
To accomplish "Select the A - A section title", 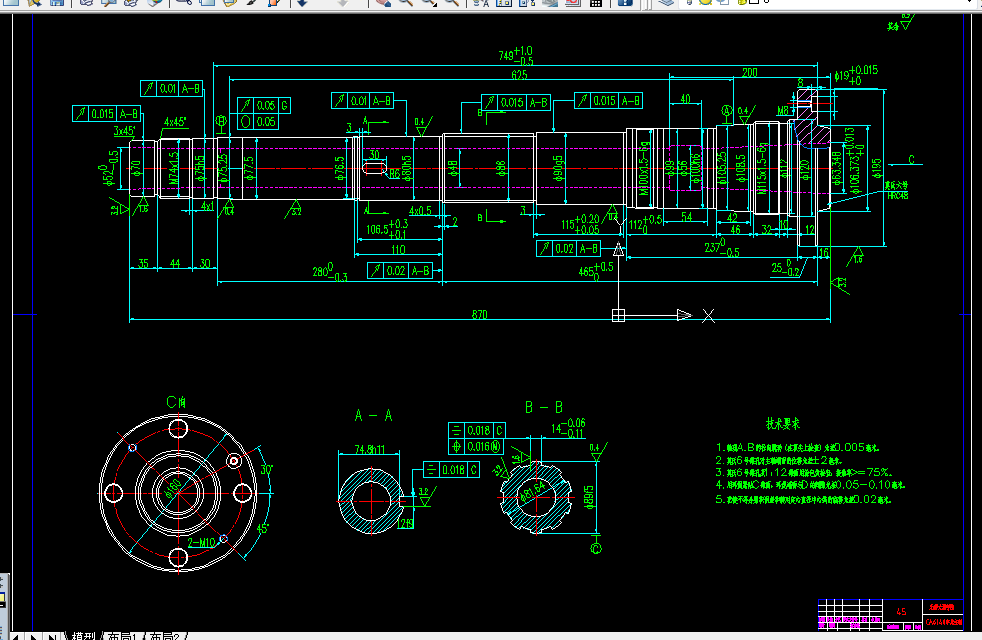I will tap(373, 415).
